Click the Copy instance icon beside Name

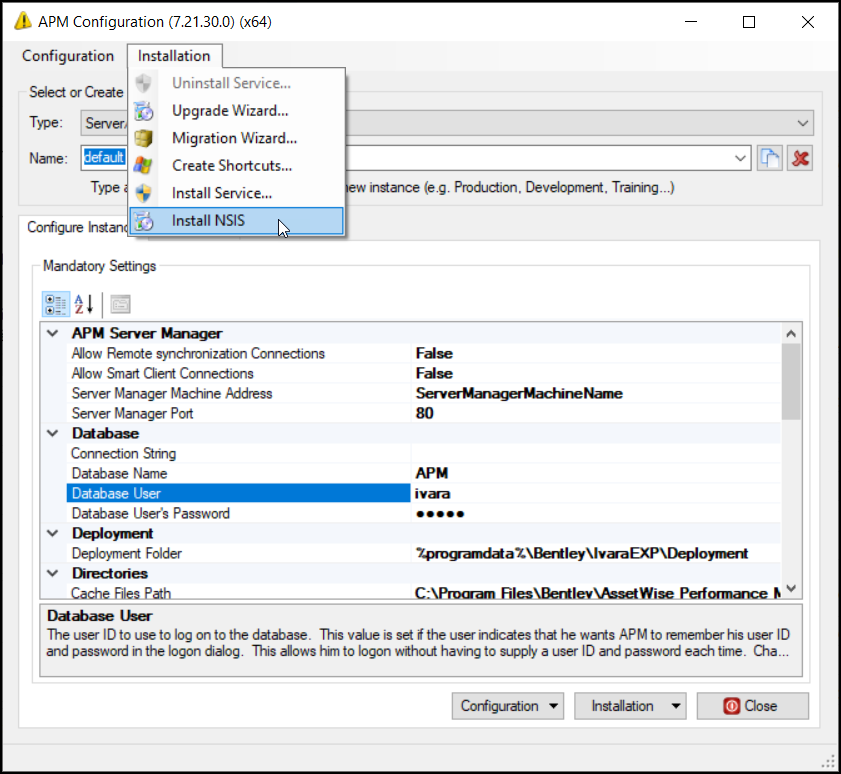(x=770, y=158)
